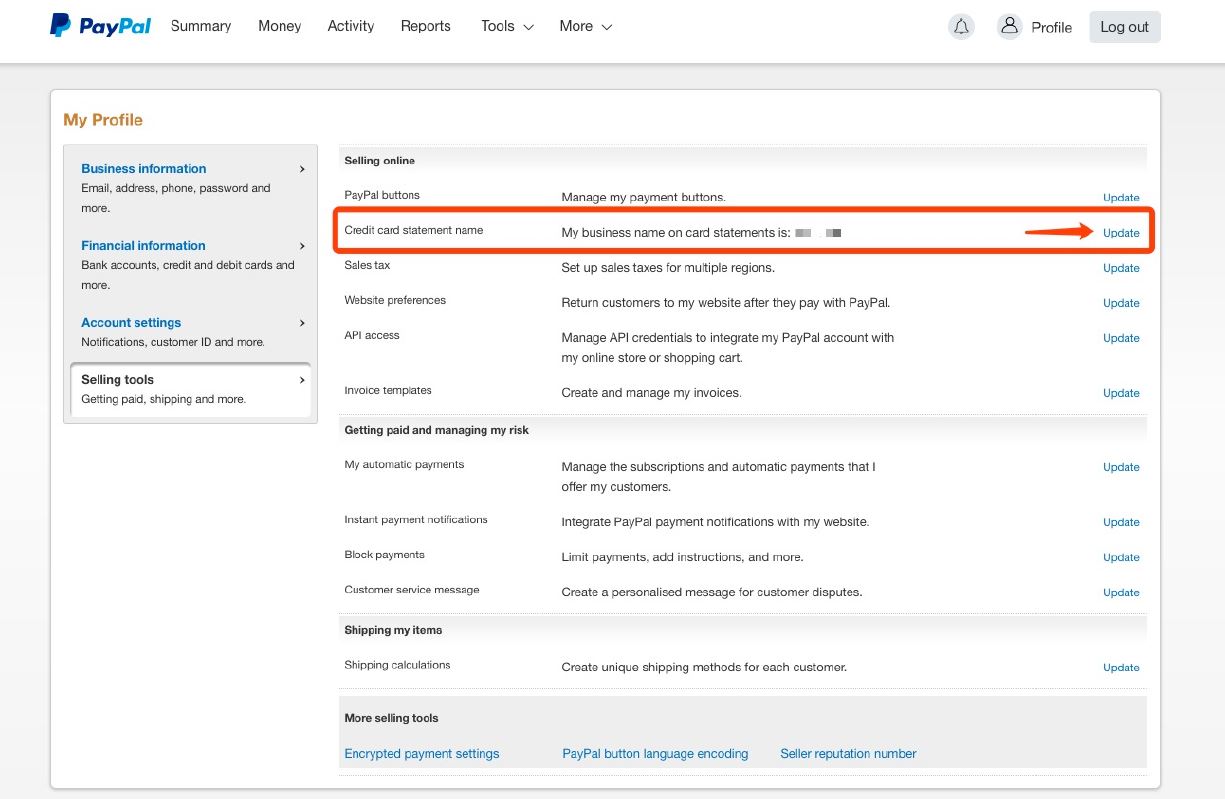This screenshot has height=799, width=1225.
Task: Expand Business information chevron arrow
Action: click(302, 169)
